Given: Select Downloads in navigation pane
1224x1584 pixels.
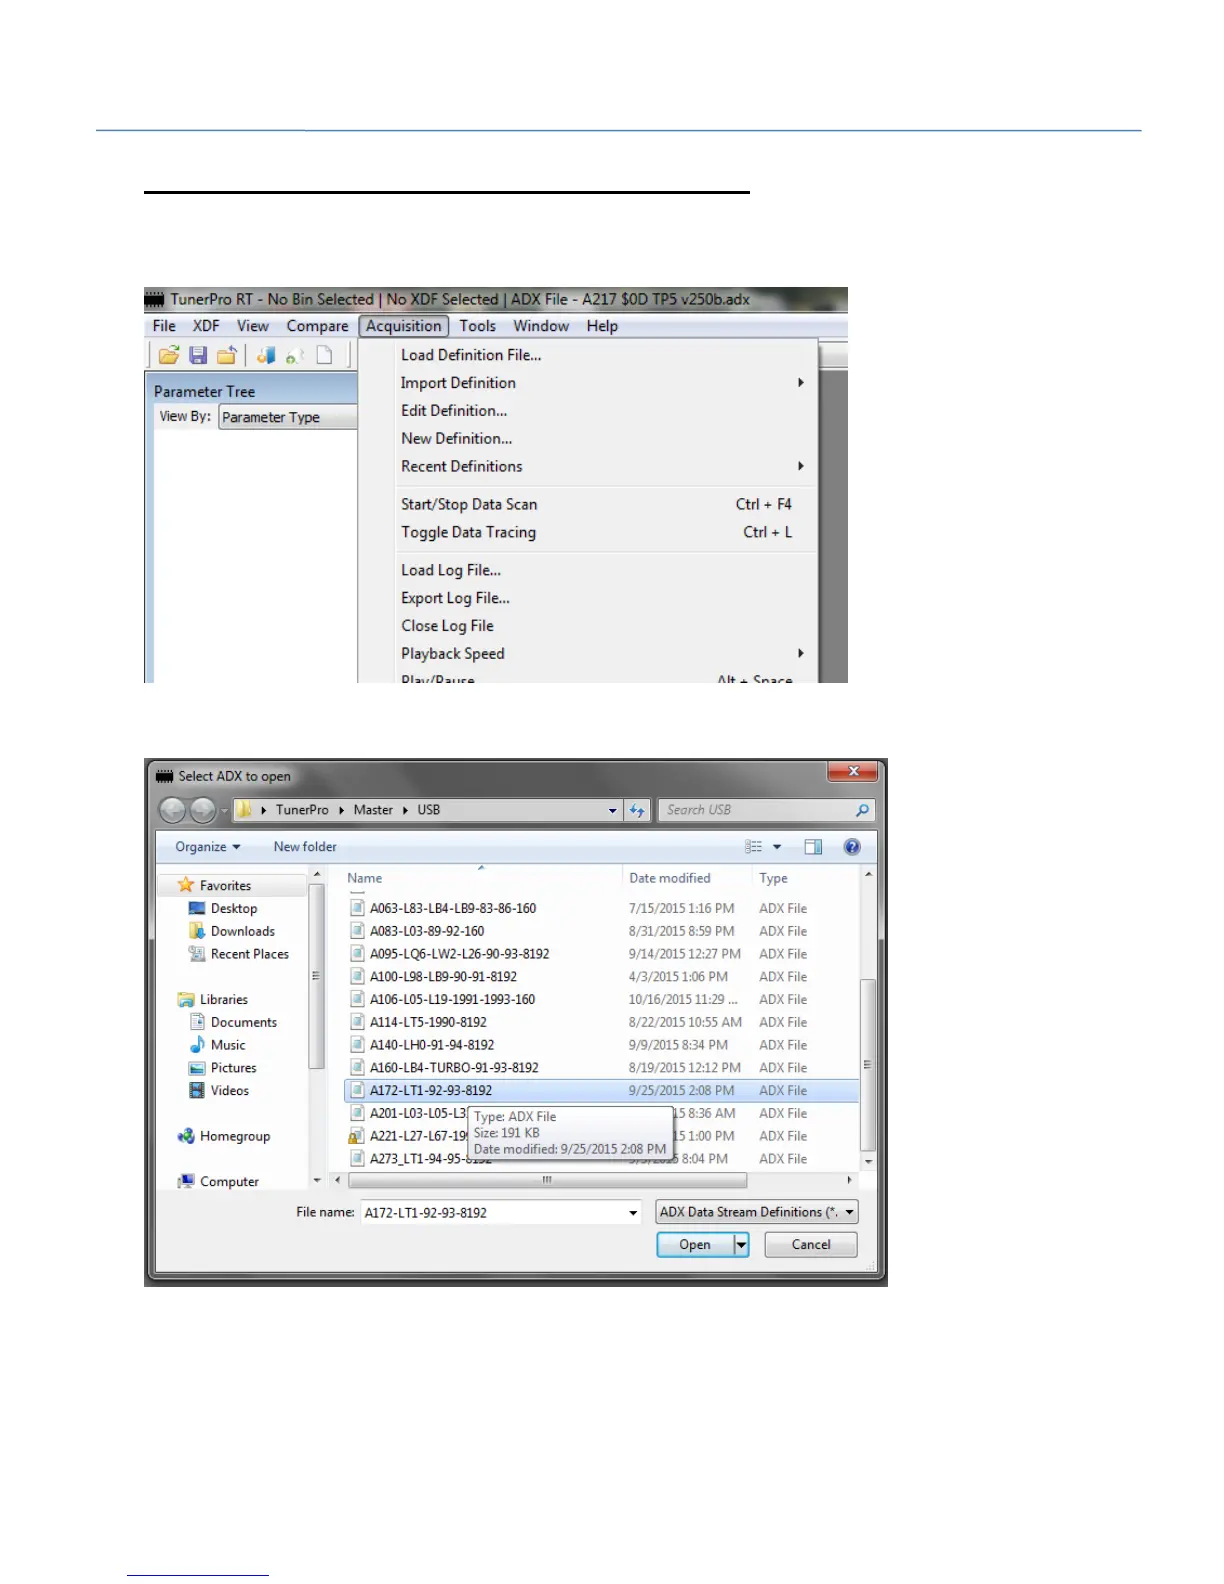Looking at the screenshot, I should click(242, 932).
